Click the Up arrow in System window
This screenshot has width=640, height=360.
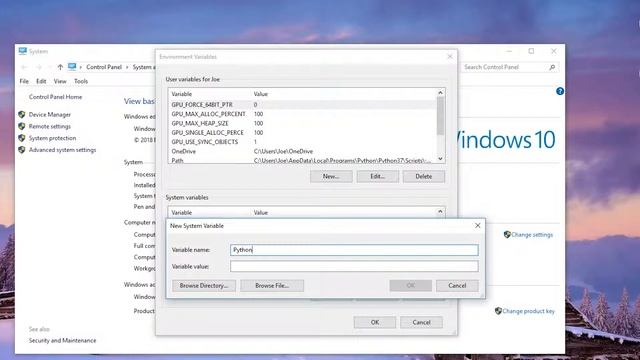click(x=60, y=67)
